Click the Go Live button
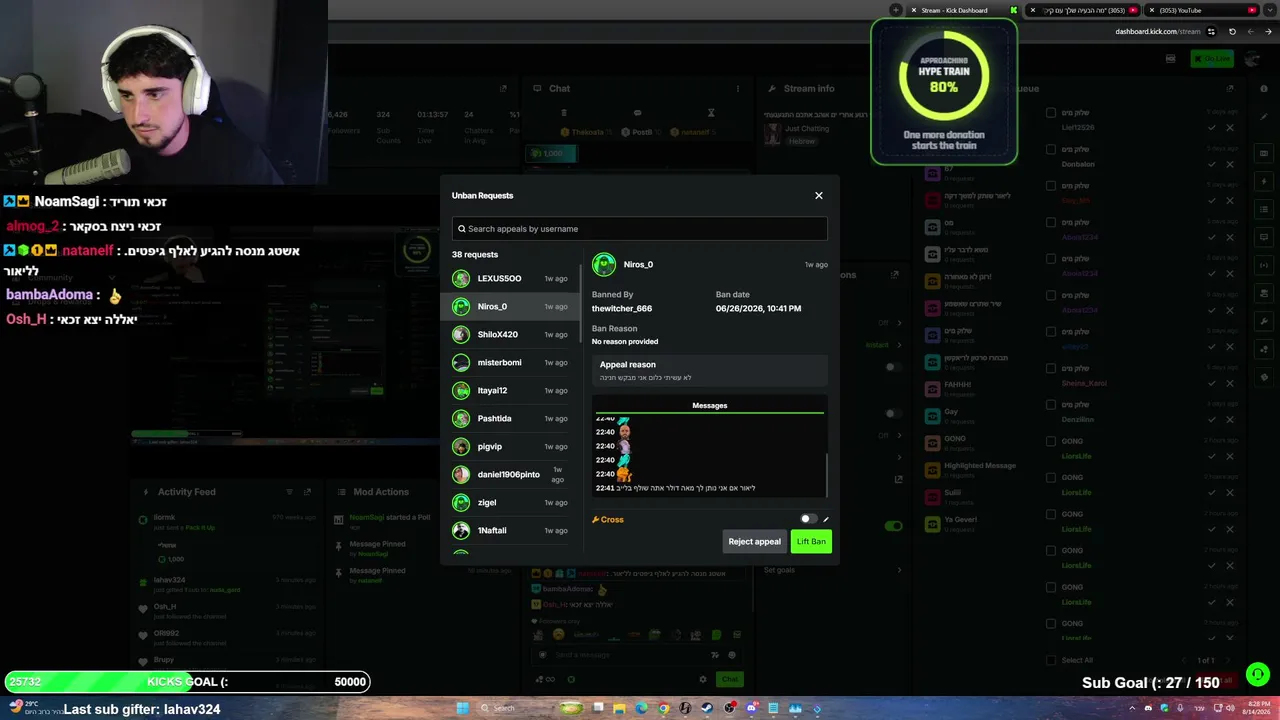 click(1212, 59)
